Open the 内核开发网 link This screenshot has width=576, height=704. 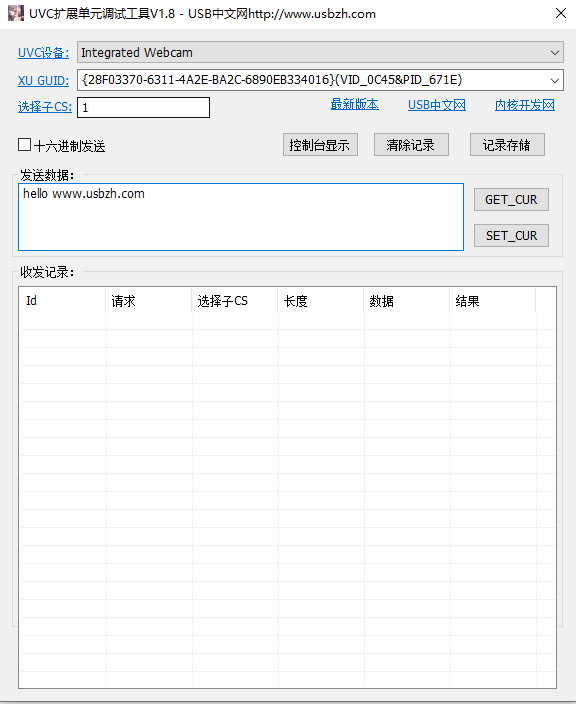[x=525, y=105]
